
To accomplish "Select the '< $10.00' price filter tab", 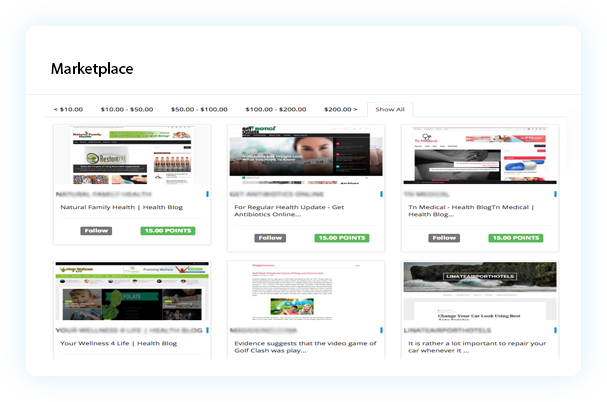I will click(x=68, y=110).
